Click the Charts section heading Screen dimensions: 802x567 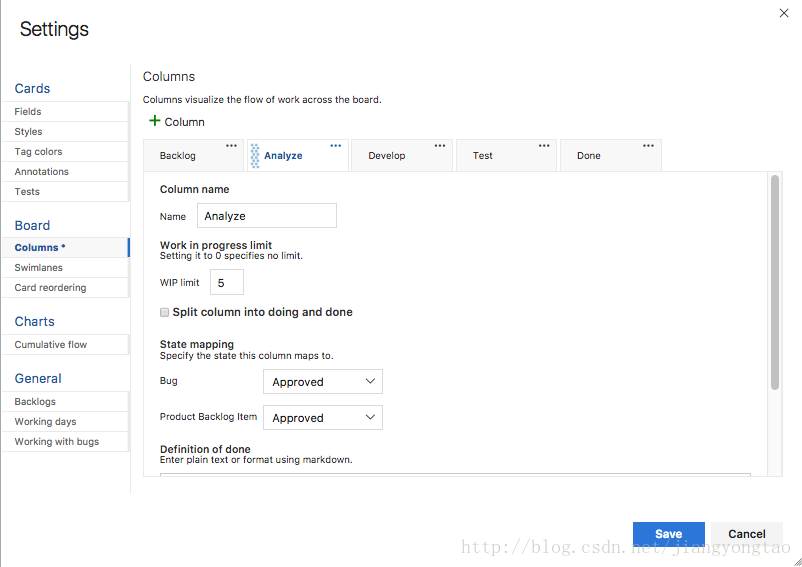(34, 321)
